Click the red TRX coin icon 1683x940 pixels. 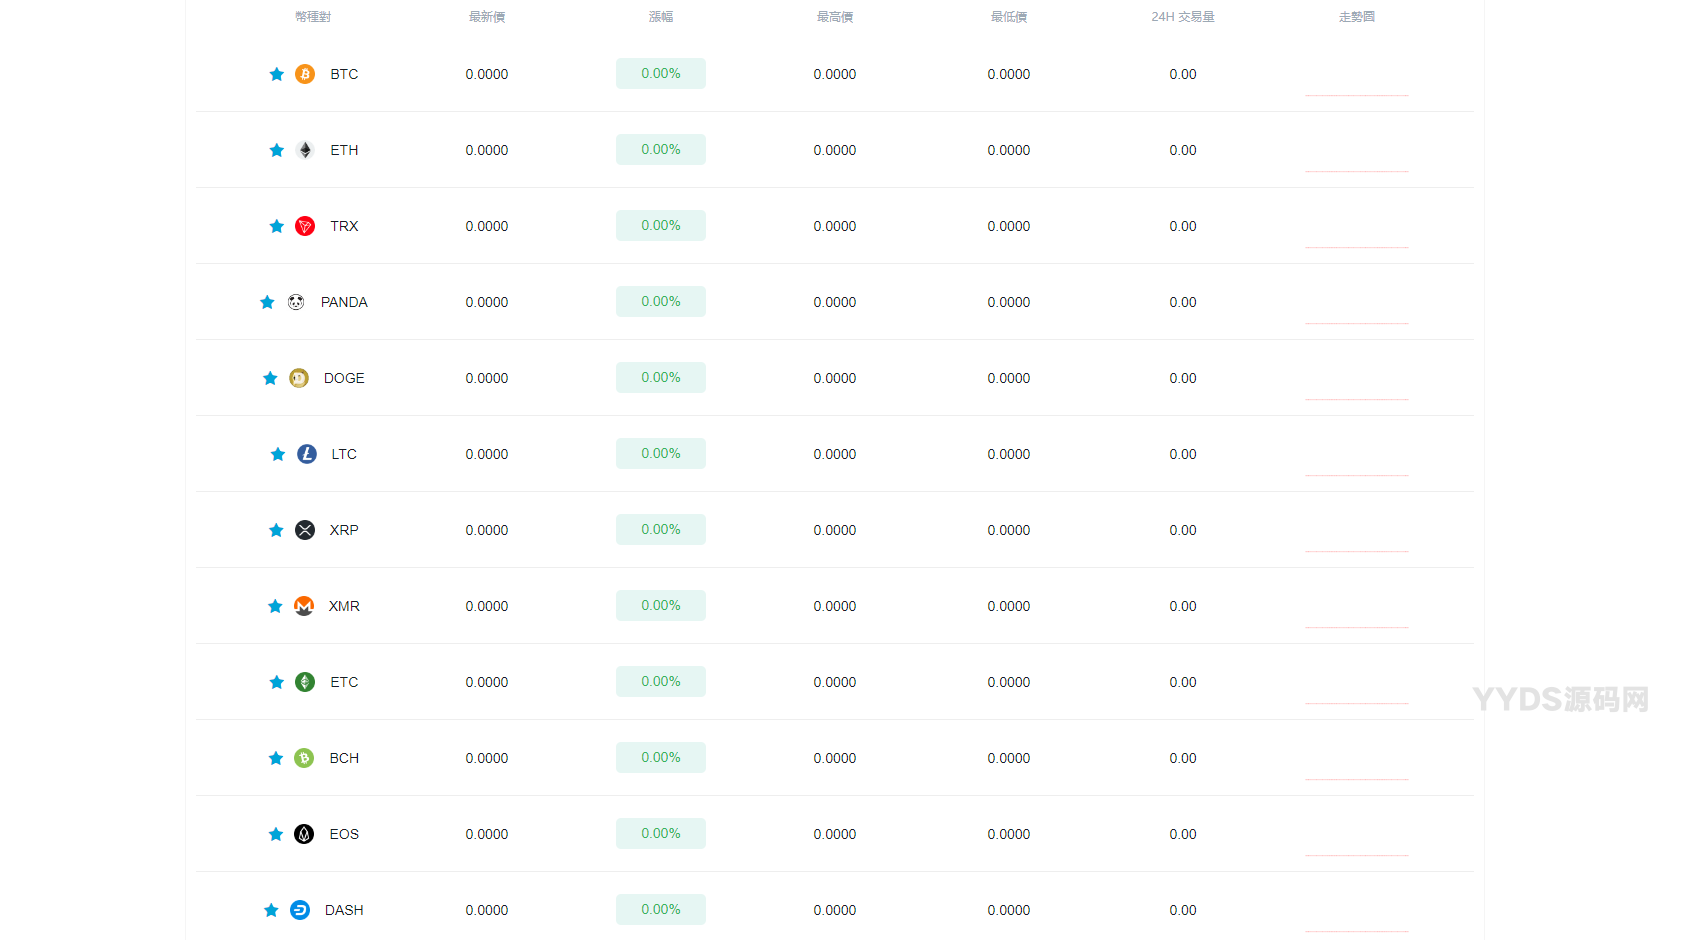click(305, 226)
